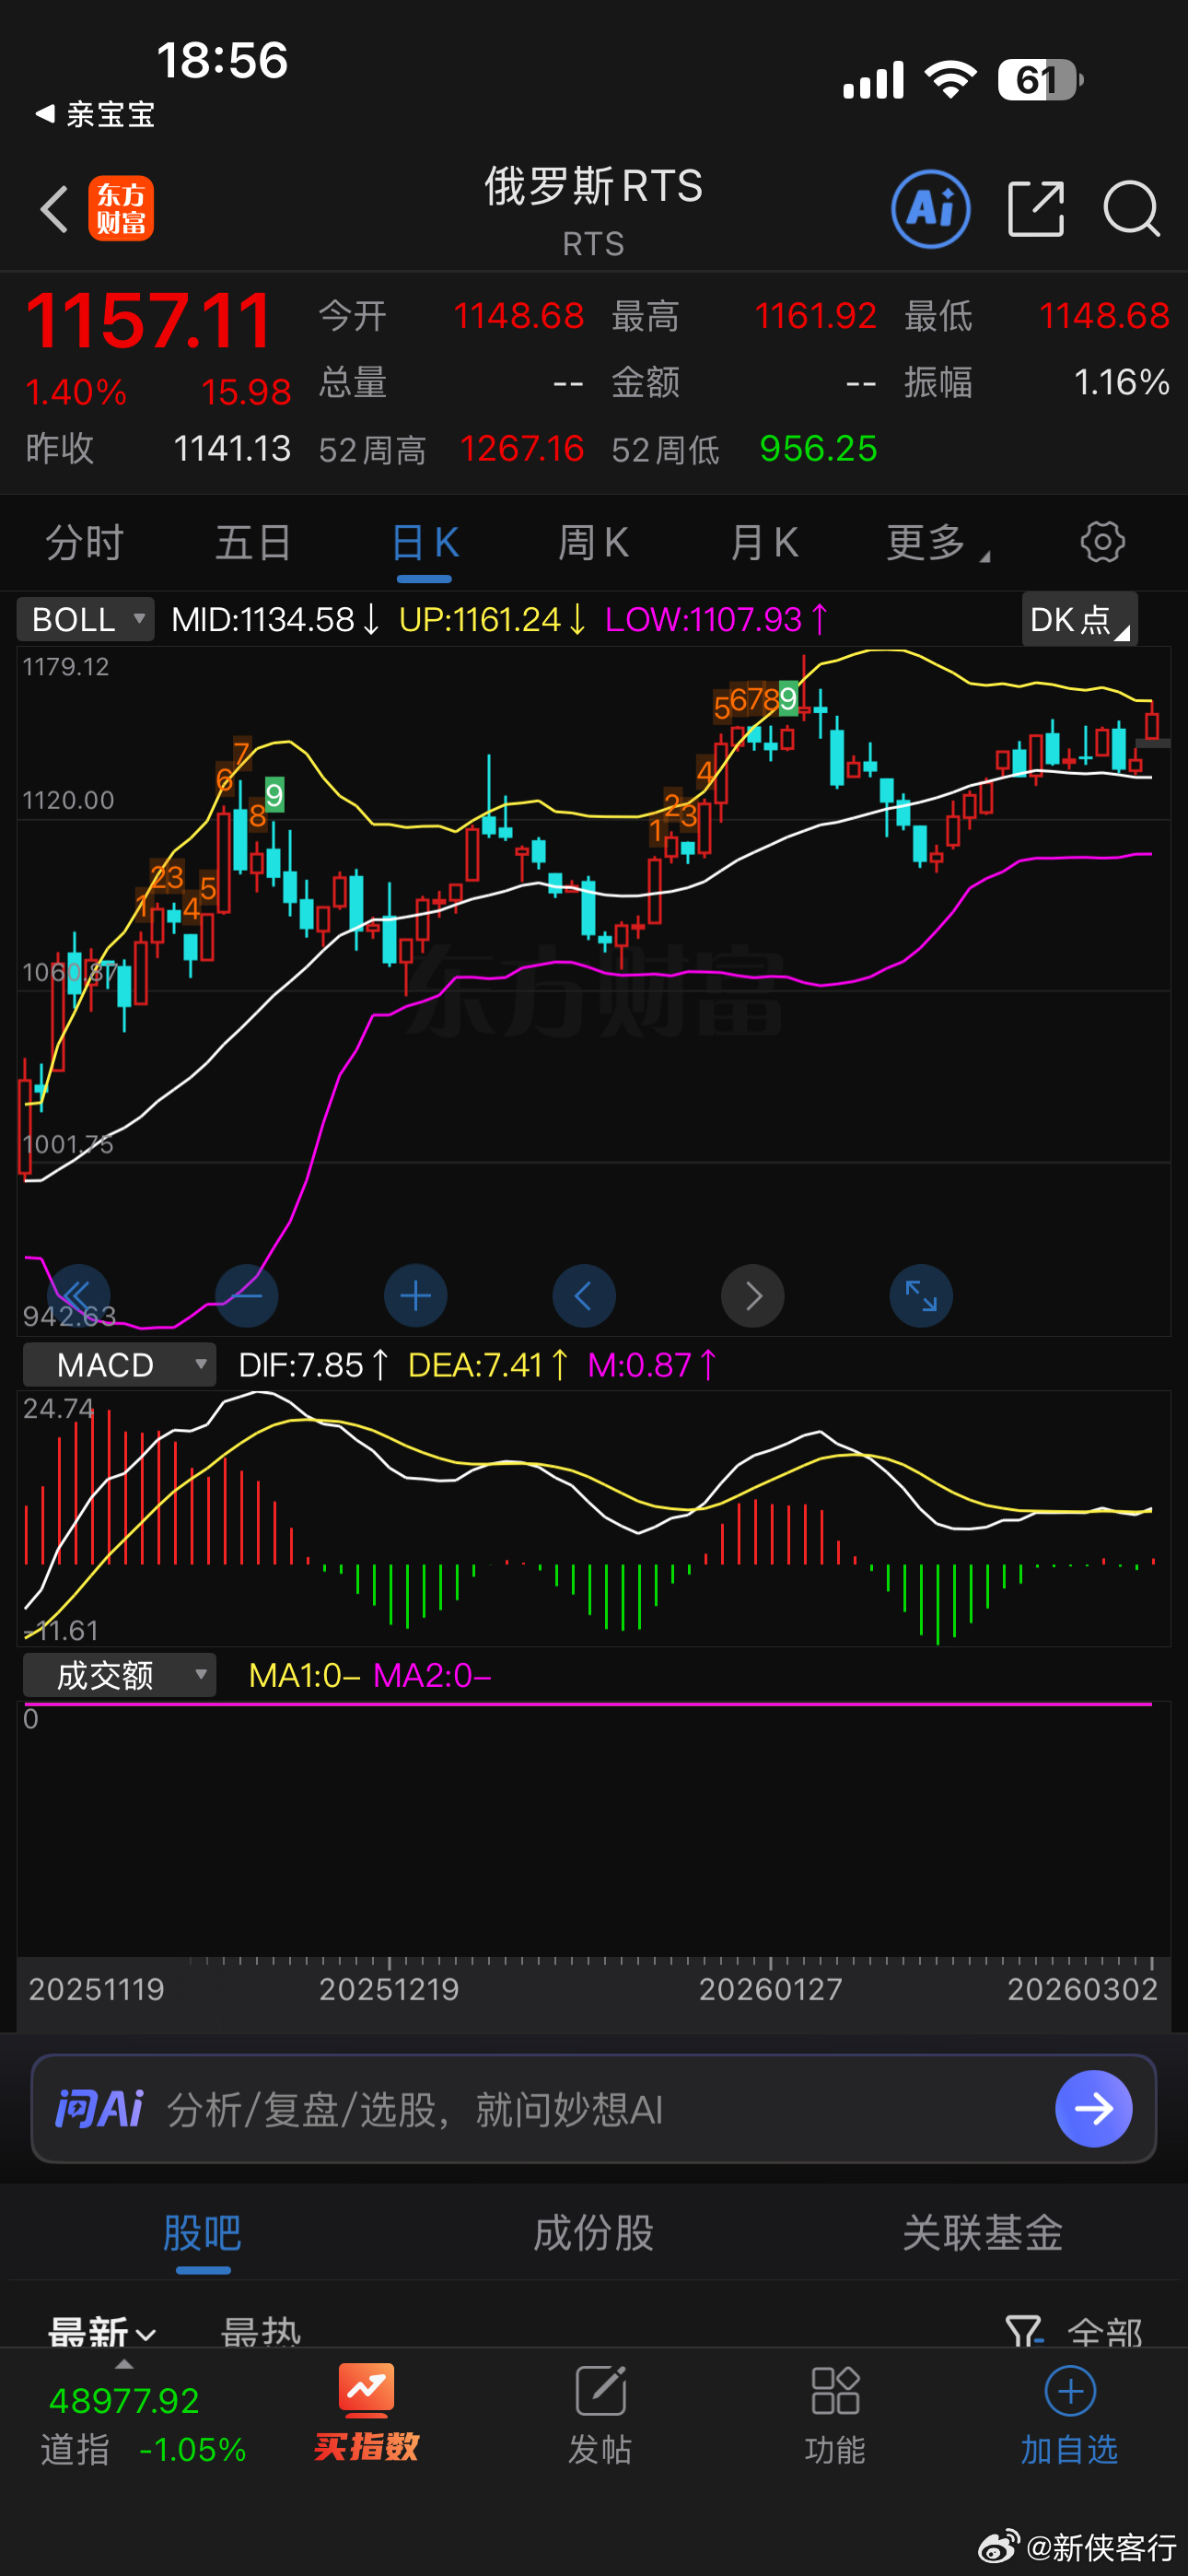The height and width of the screenshot is (2576, 1188).
Task: Select the 日K chart tab
Action: click(x=424, y=542)
